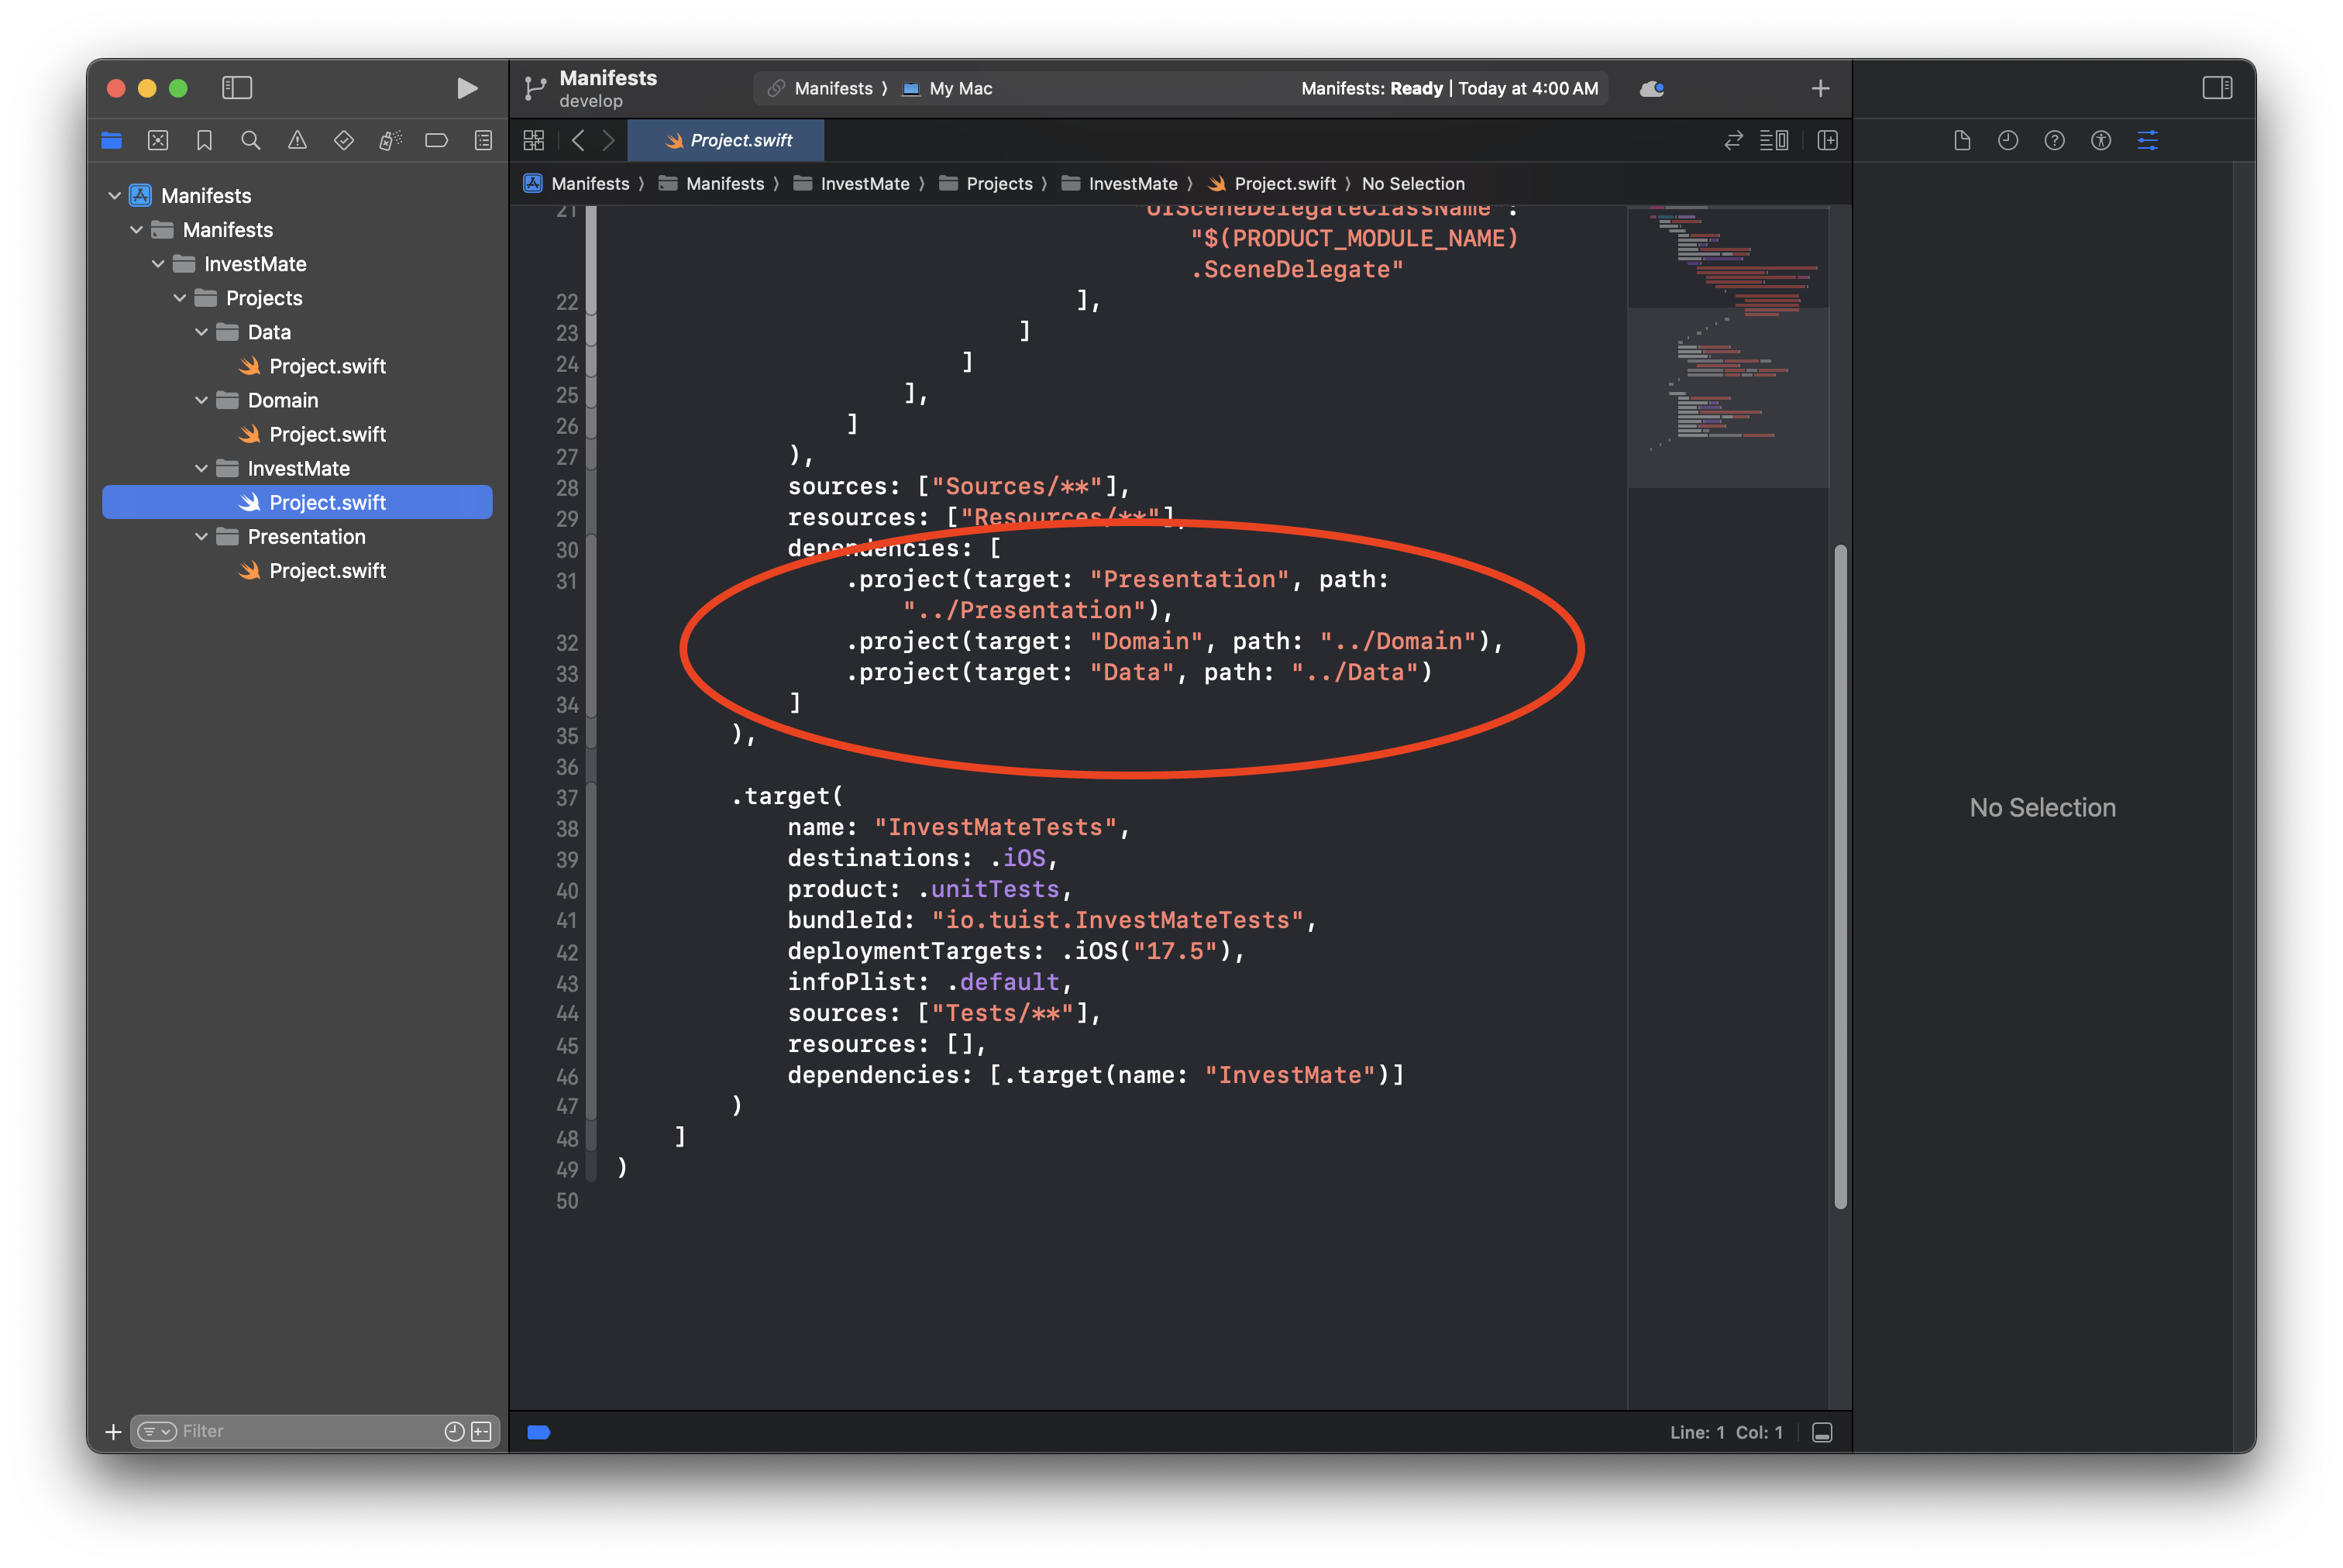Click the Run play button
This screenshot has width=2343, height=1568.
(466, 88)
